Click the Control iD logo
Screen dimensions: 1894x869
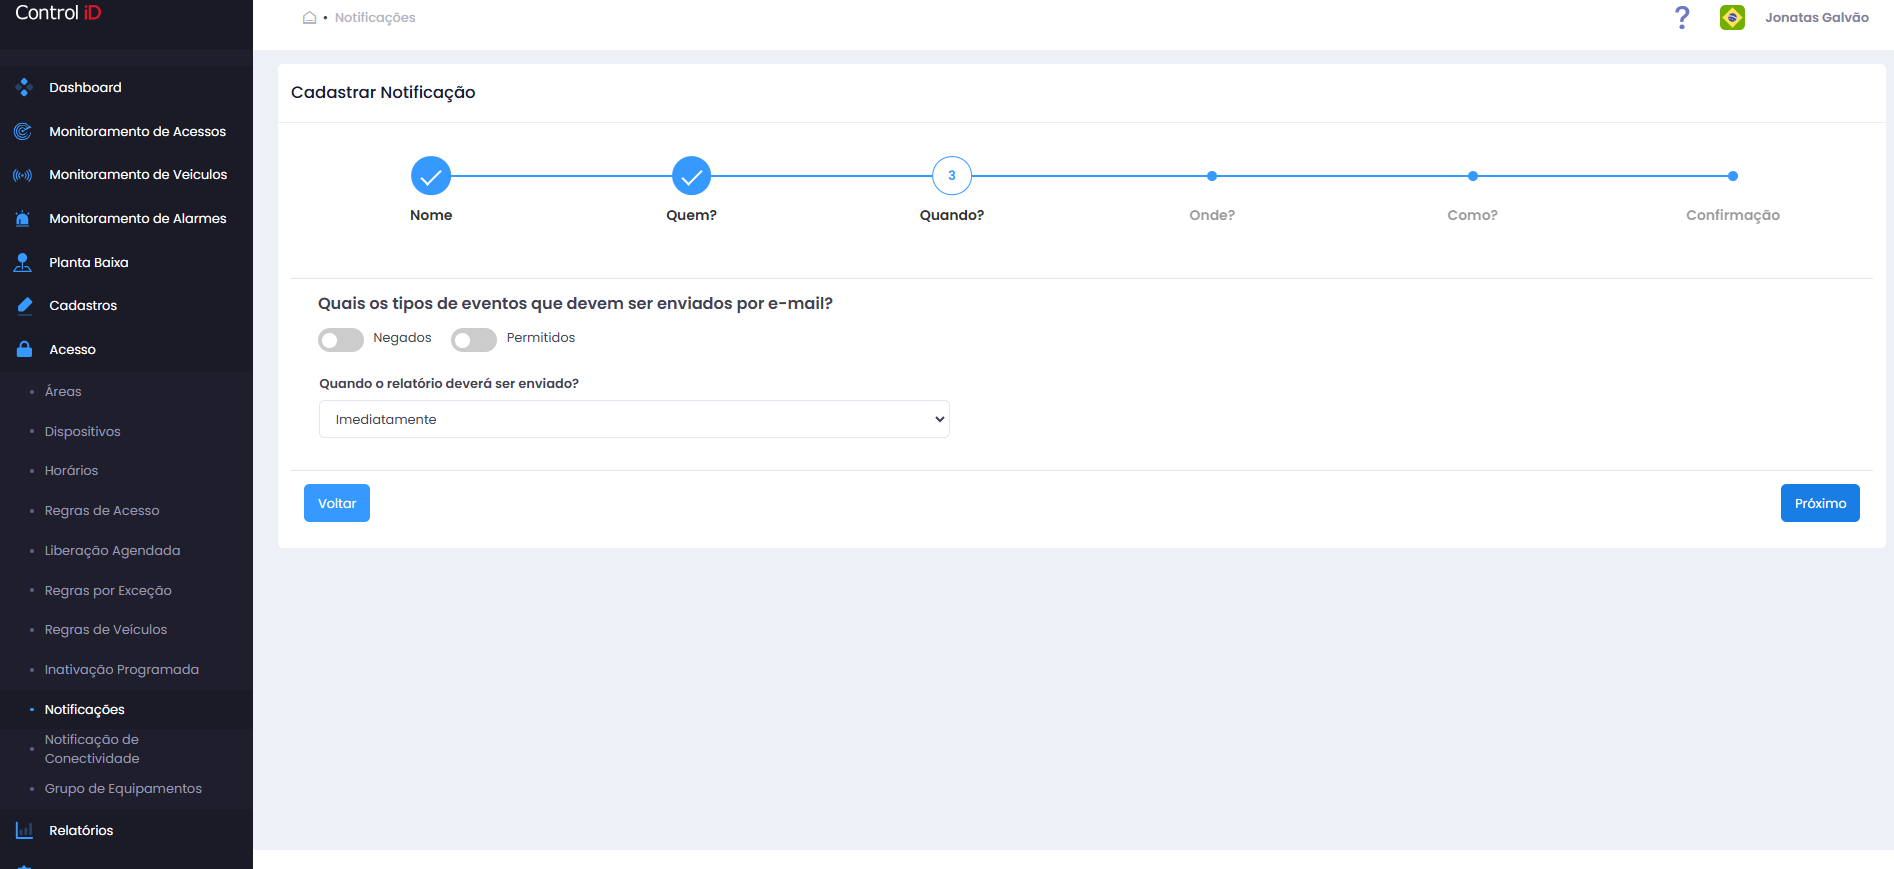[x=58, y=13]
